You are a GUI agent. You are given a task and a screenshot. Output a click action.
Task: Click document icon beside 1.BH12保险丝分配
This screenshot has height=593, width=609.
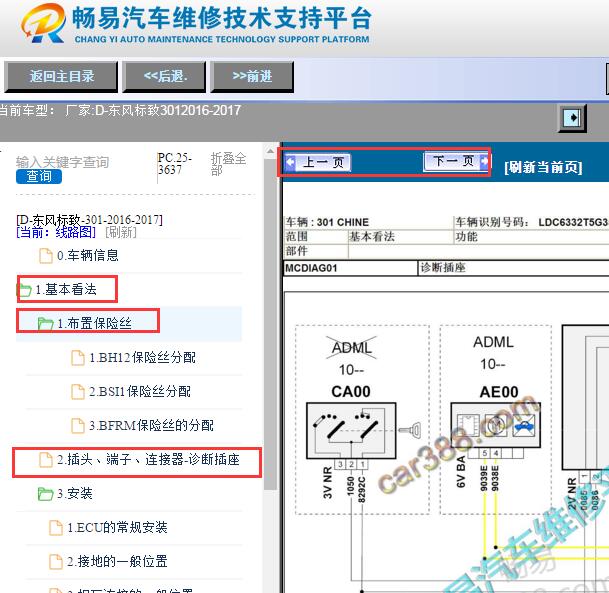(x=78, y=358)
